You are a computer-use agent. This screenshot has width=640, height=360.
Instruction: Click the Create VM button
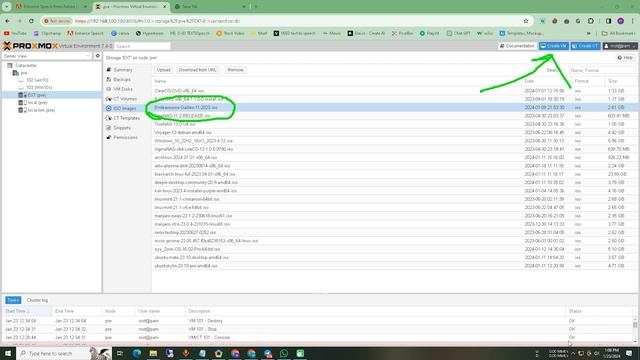click(x=553, y=46)
